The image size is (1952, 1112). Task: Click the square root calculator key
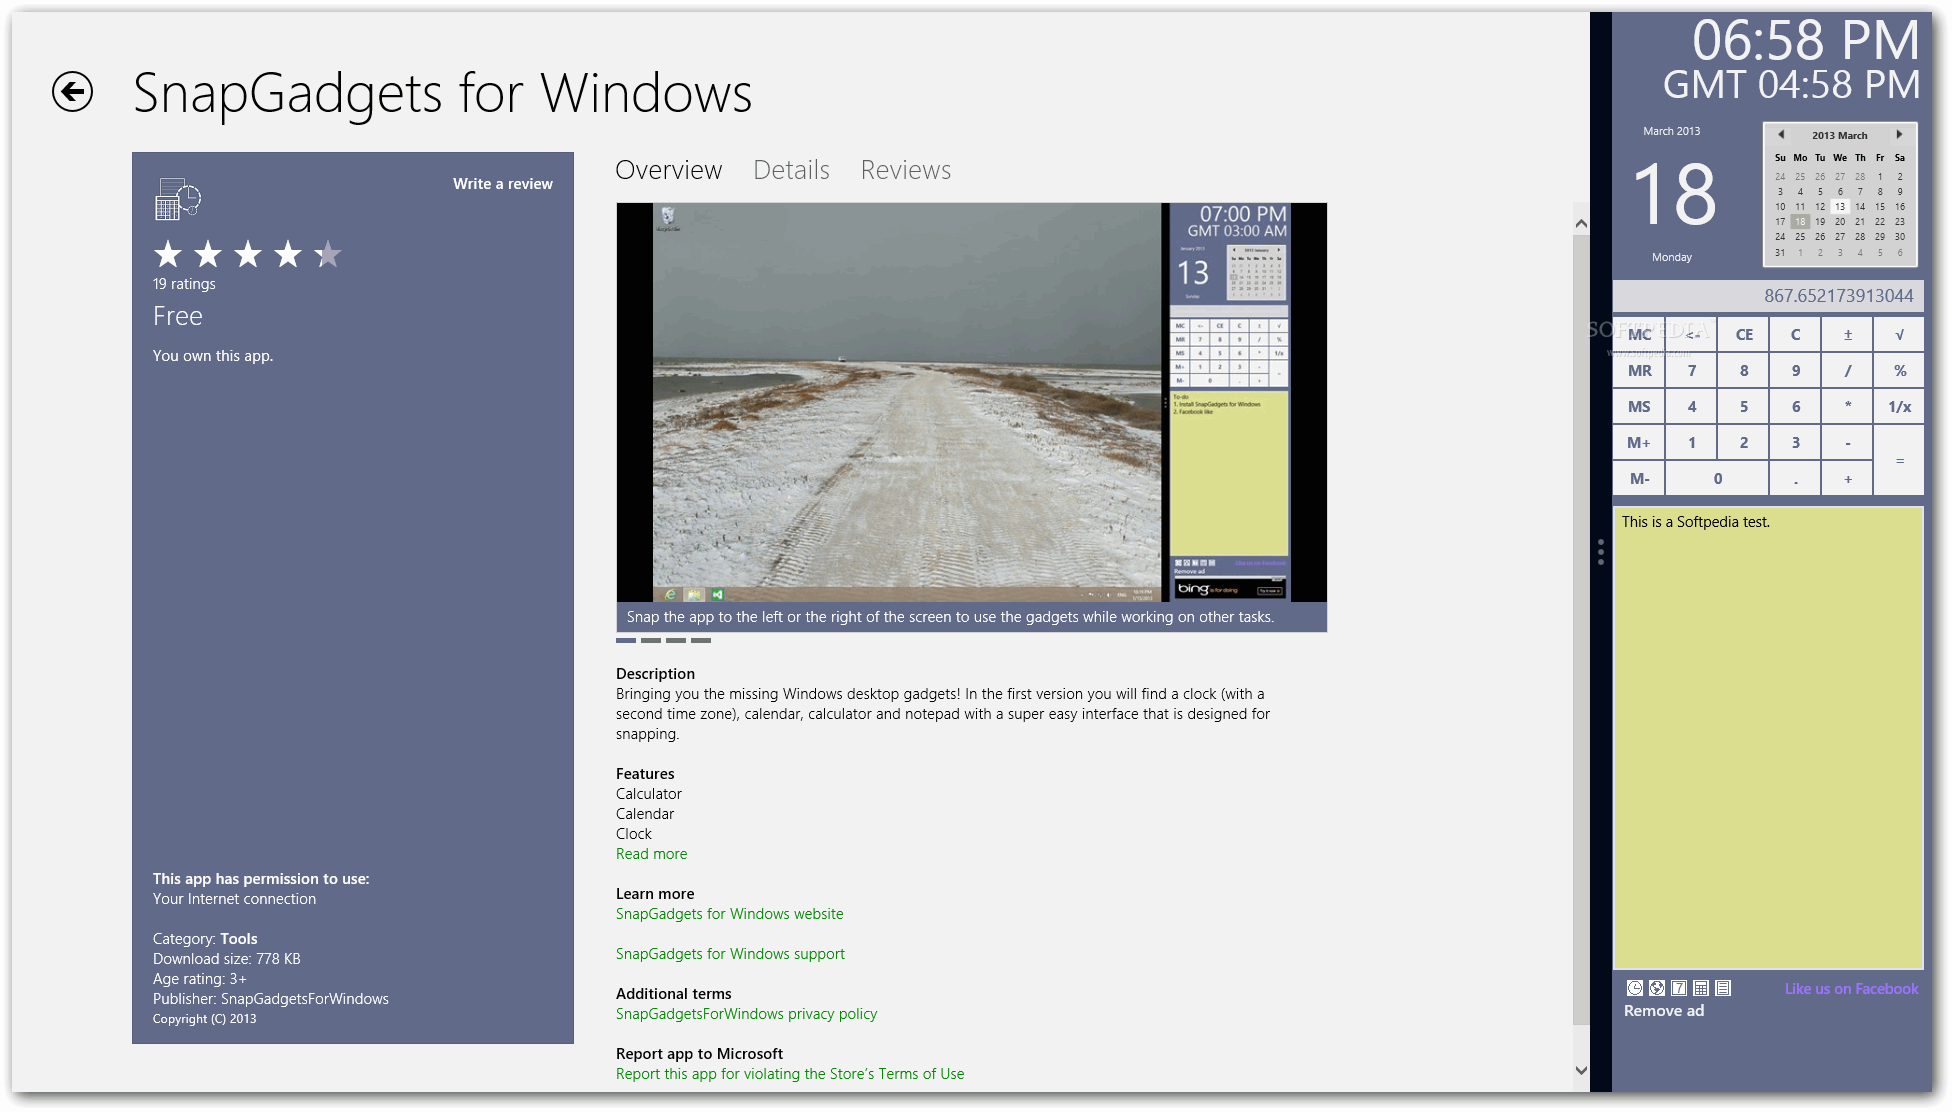pos(1899,335)
